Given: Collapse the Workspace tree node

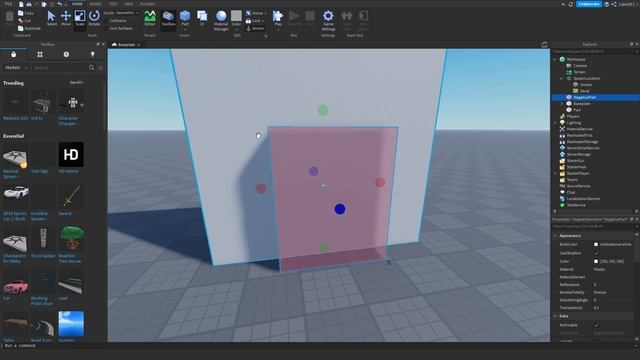Looking at the screenshot, I should (x=555, y=60).
